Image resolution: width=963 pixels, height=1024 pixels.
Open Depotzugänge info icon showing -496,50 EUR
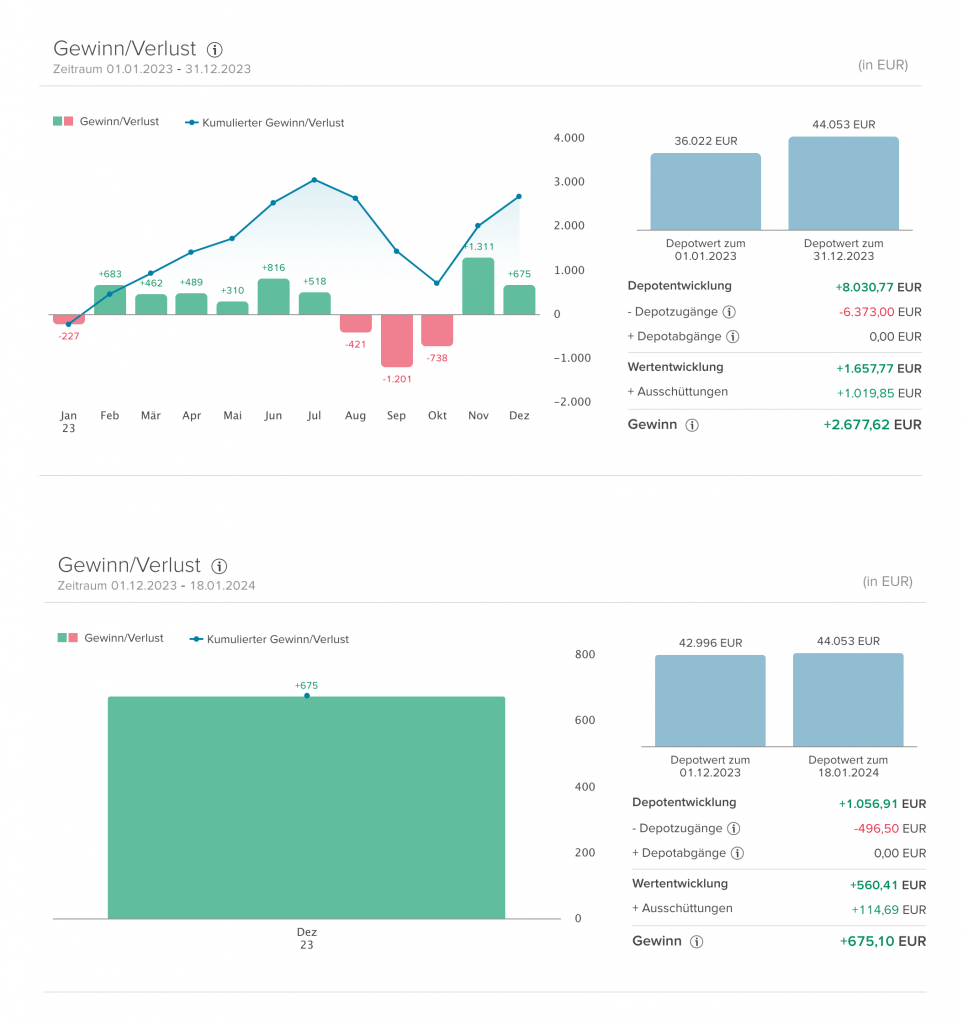(733, 829)
